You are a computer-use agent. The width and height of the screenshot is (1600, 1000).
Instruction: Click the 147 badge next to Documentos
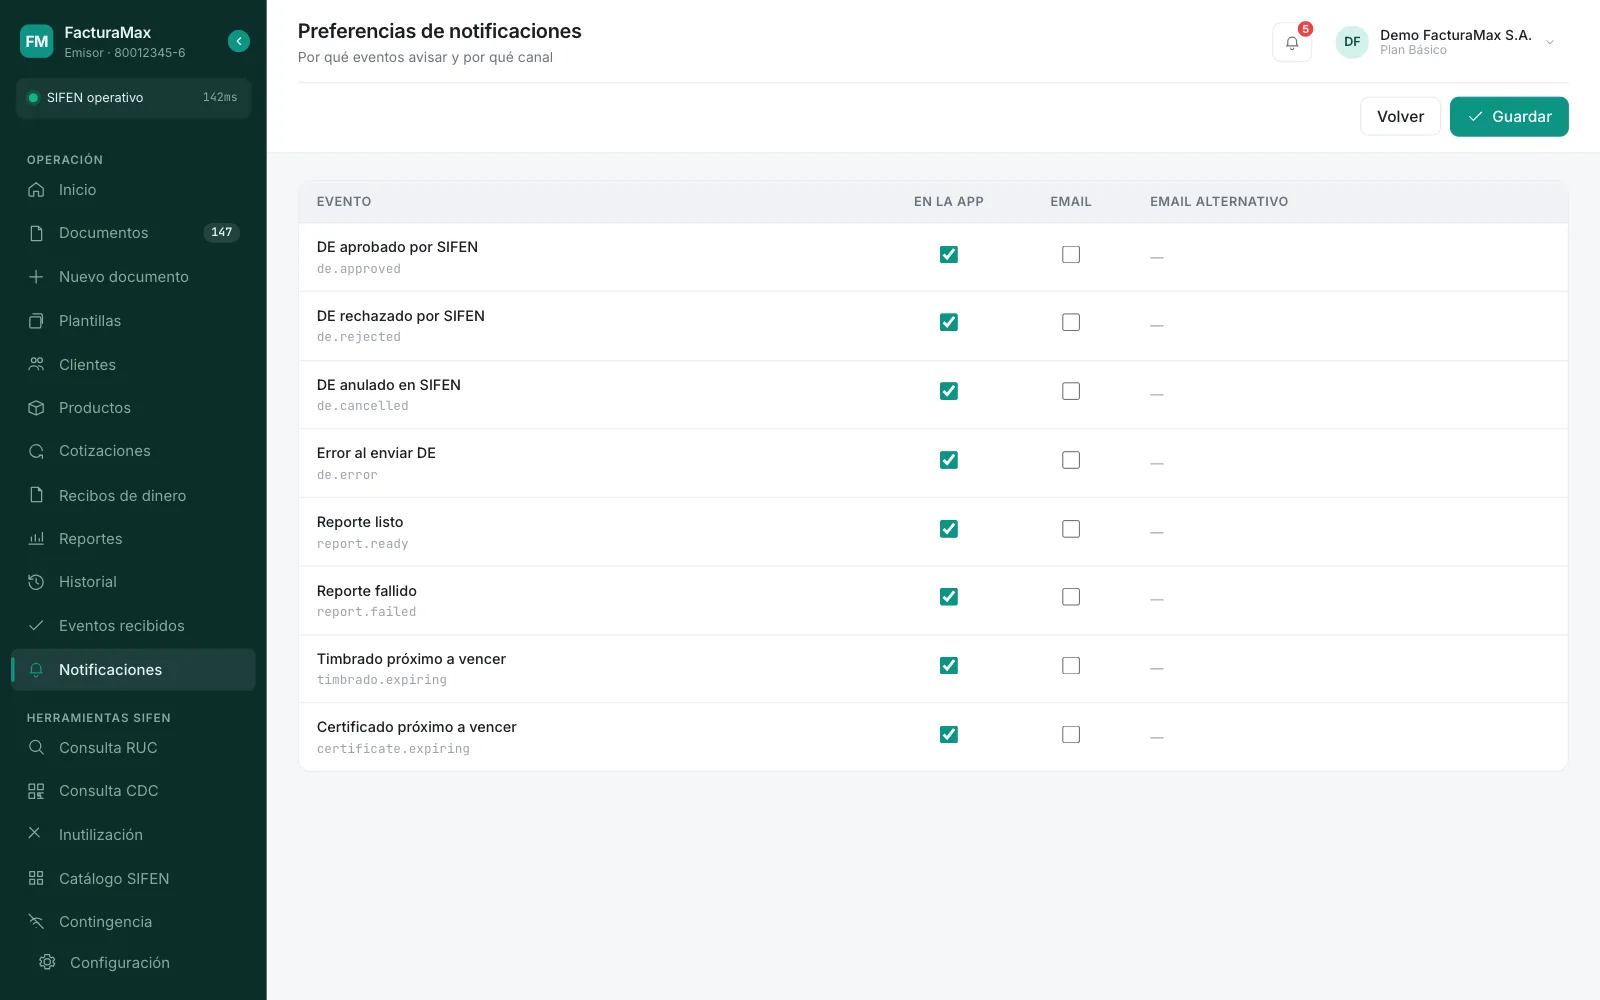pyautogui.click(x=221, y=233)
